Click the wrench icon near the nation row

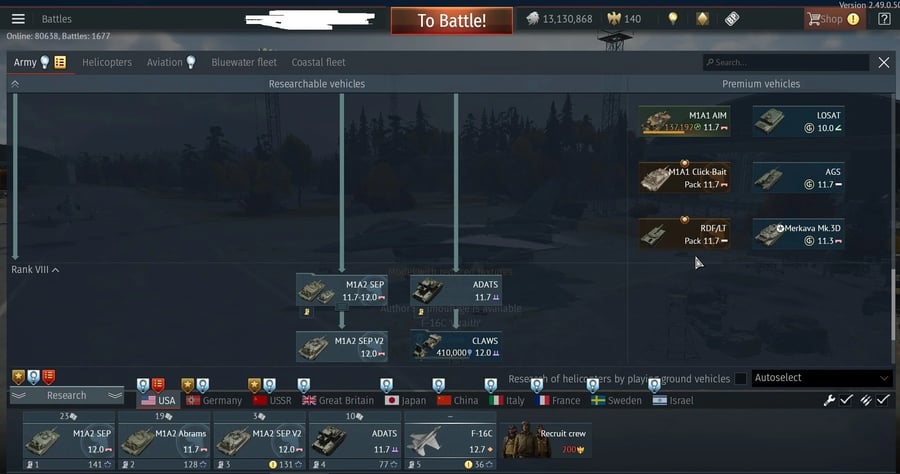[829, 400]
